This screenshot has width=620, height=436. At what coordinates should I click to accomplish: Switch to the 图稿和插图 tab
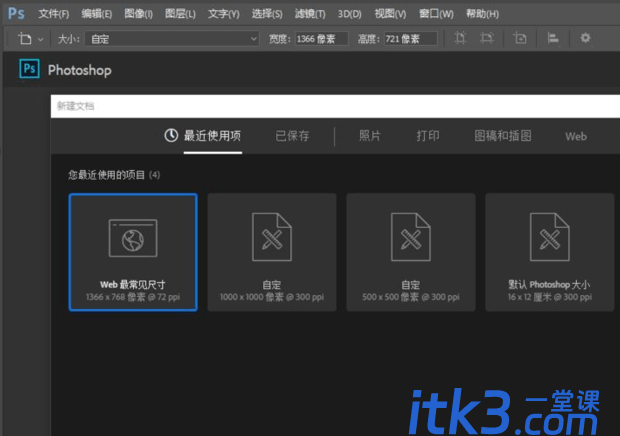[503, 136]
